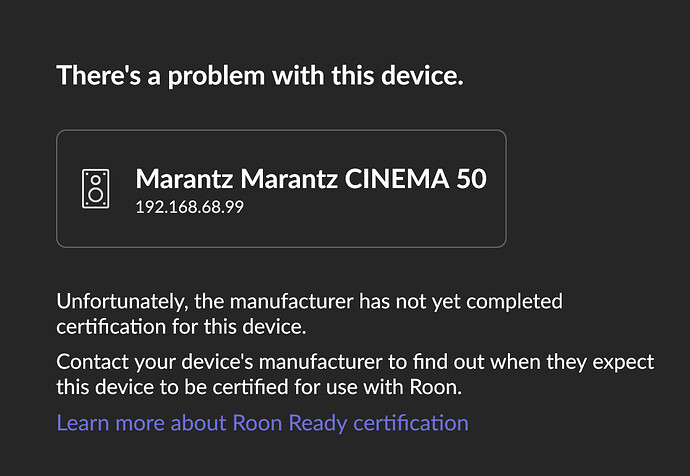Click the heading There's a problem with this device
690x476 pixels.
(x=260, y=76)
